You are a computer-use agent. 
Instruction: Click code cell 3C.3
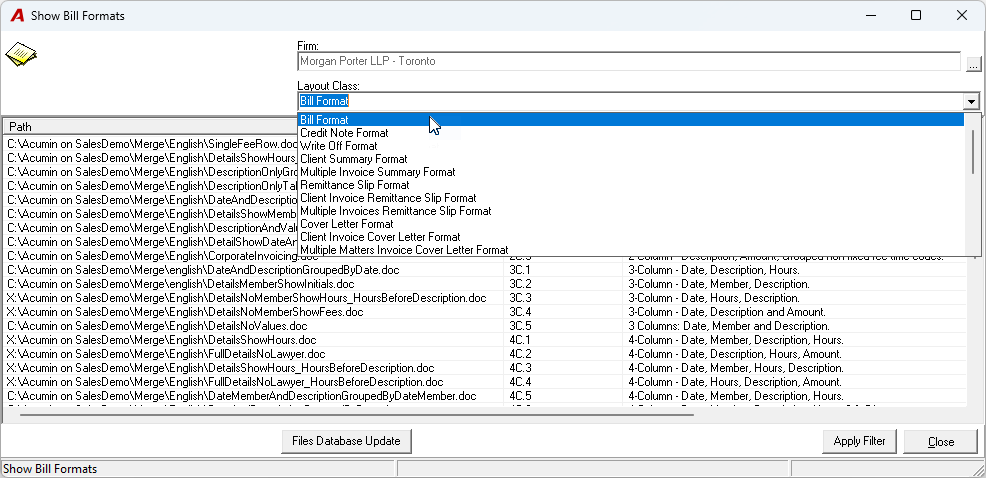pyautogui.click(x=520, y=298)
